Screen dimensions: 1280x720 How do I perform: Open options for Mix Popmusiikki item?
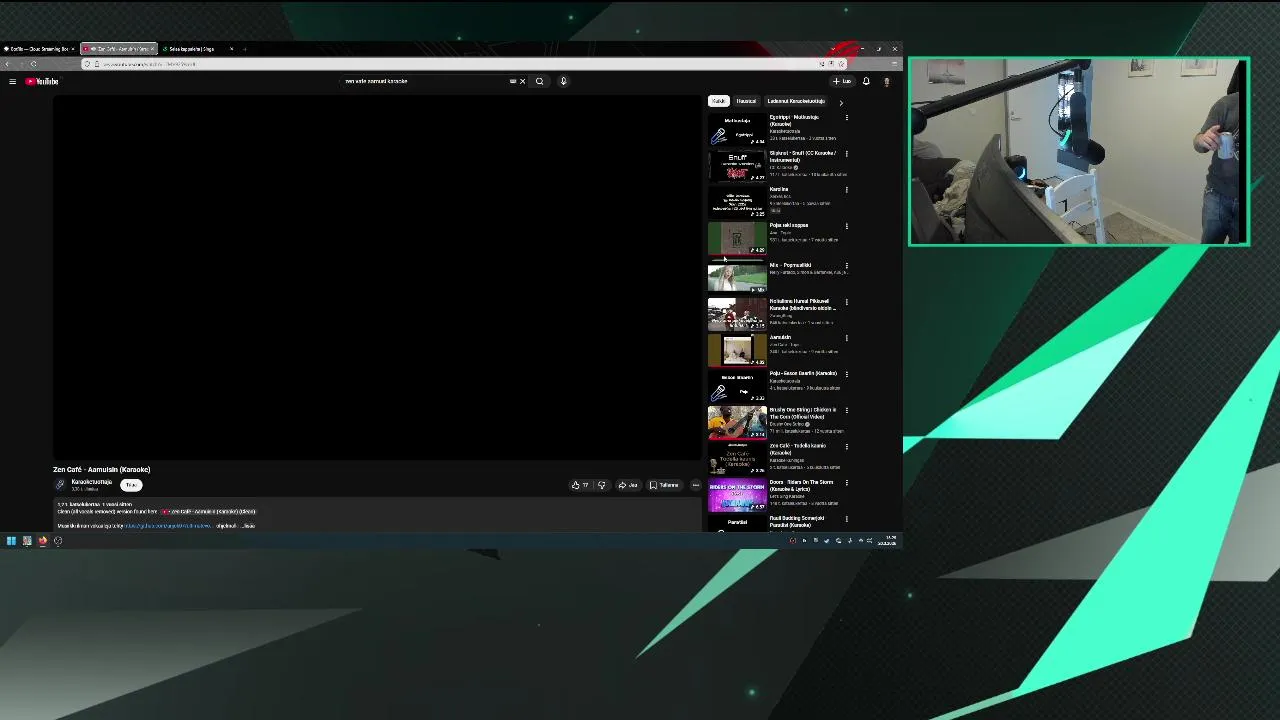pyautogui.click(x=846, y=266)
